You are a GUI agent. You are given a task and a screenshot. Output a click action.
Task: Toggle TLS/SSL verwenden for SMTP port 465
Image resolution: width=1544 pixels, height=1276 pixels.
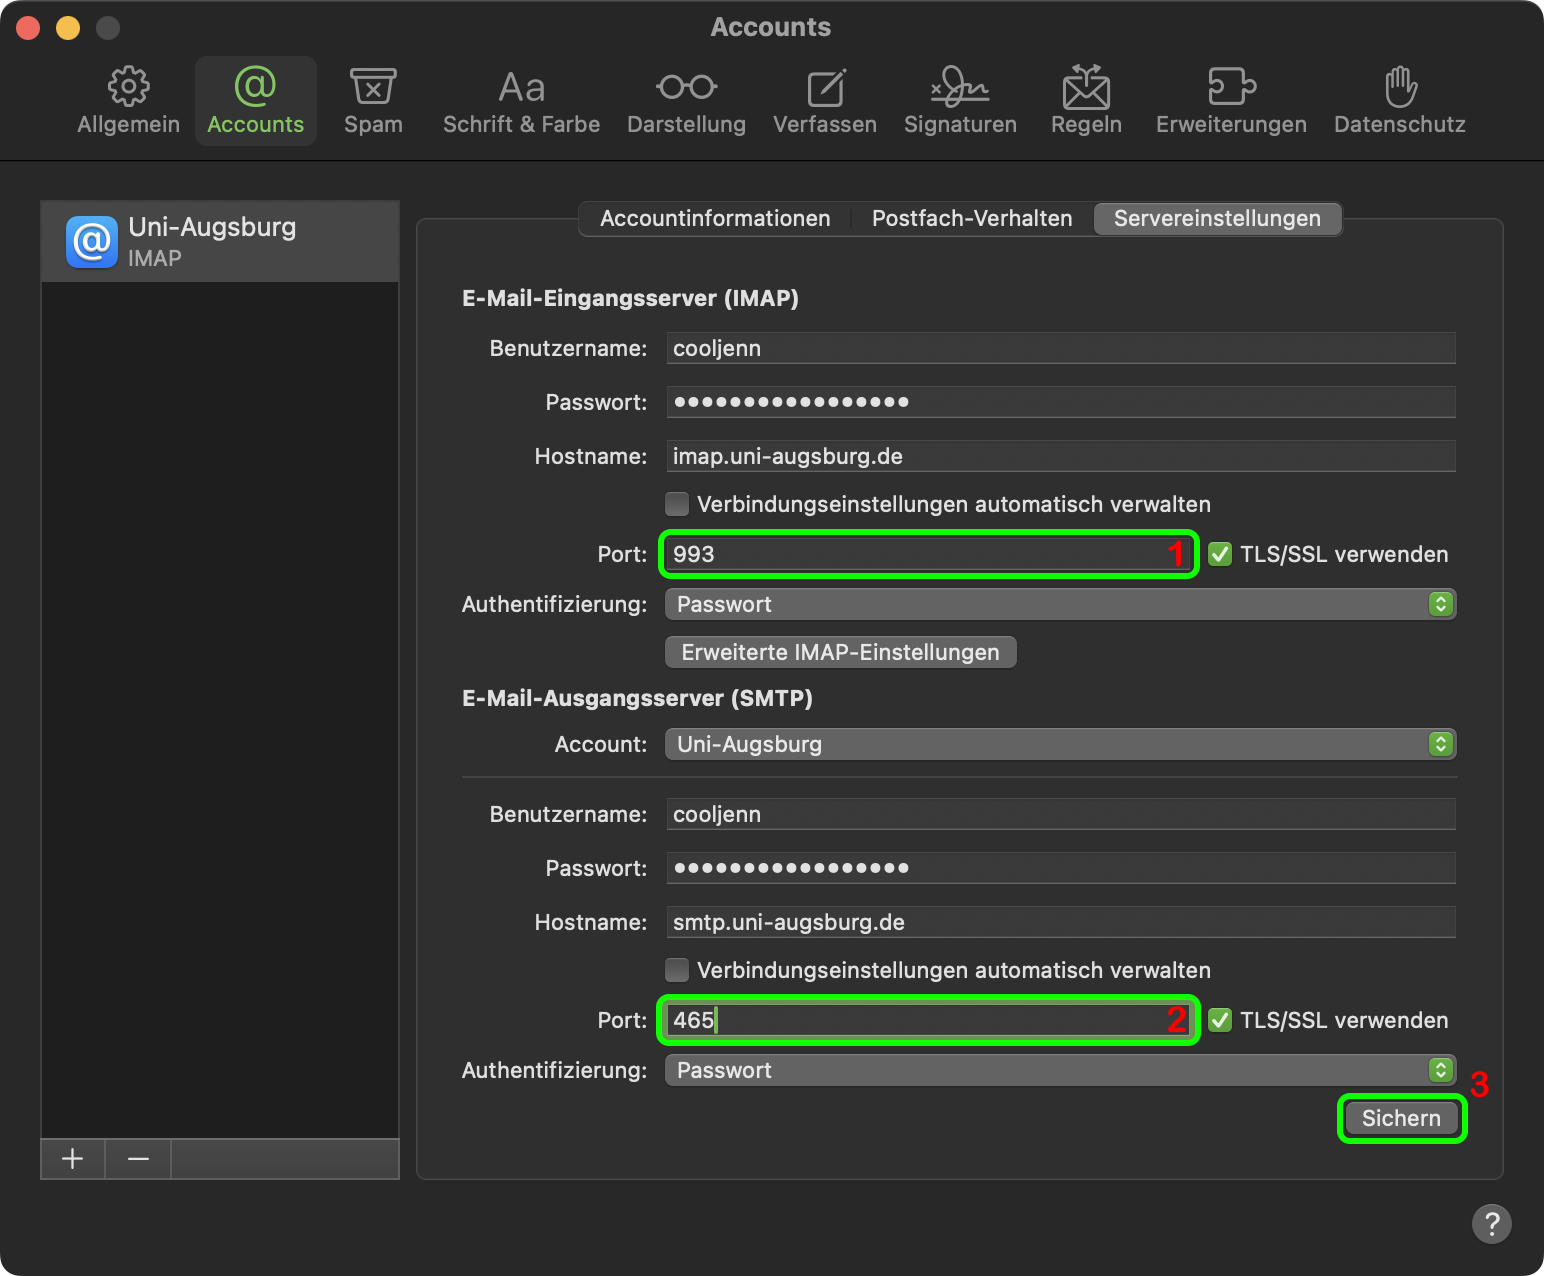[1220, 1020]
